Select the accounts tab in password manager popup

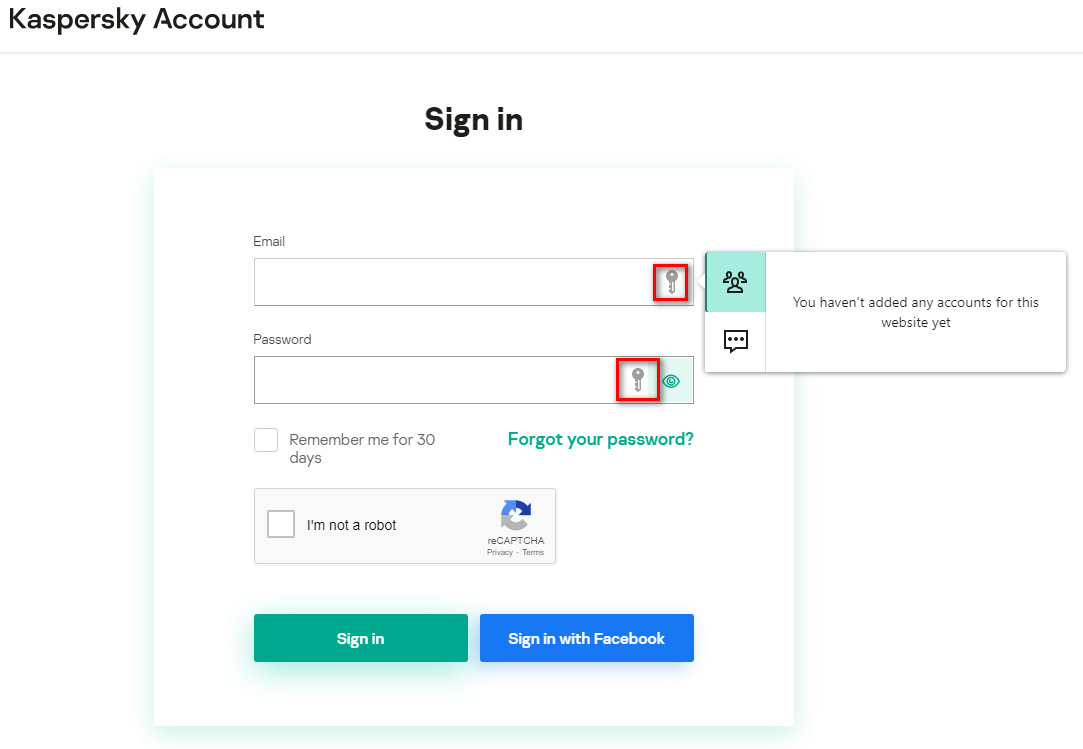pyautogui.click(x=735, y=282)
